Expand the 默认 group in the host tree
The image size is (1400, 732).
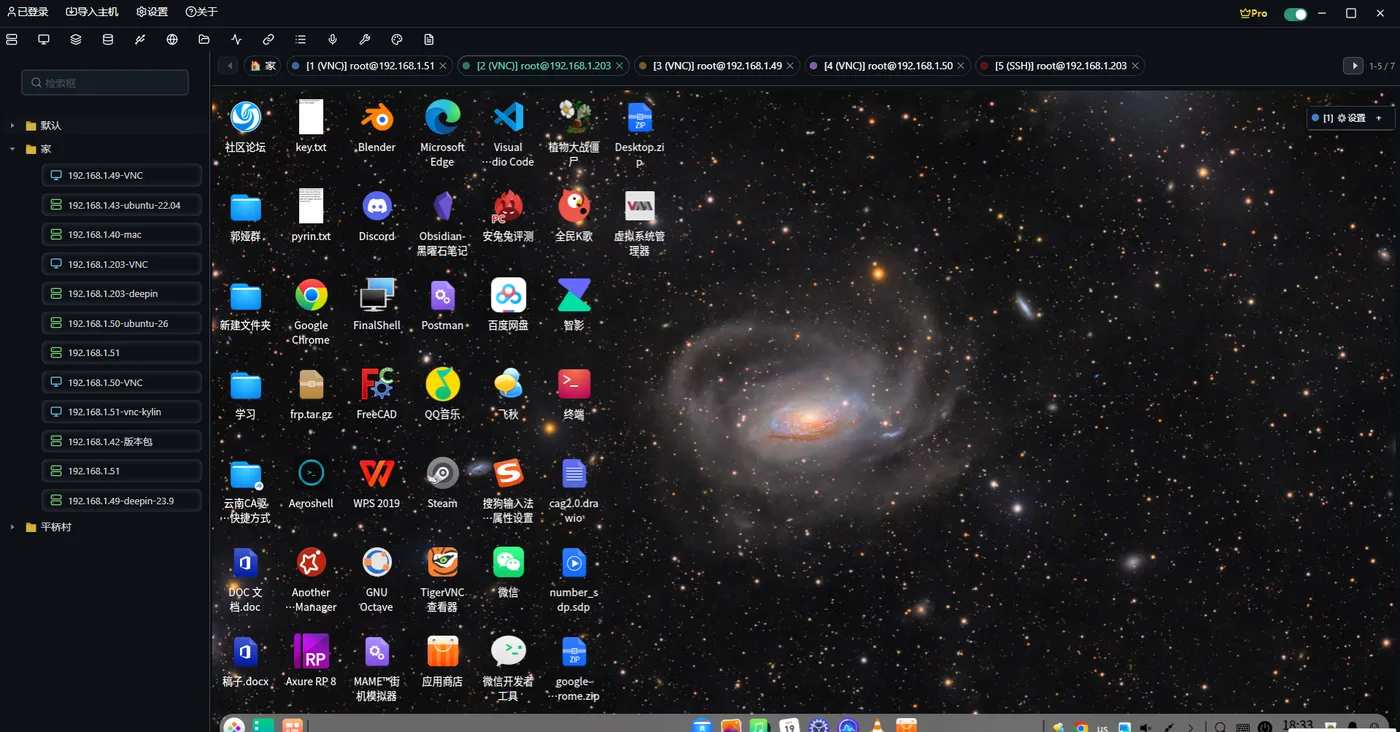click(13, 125)
